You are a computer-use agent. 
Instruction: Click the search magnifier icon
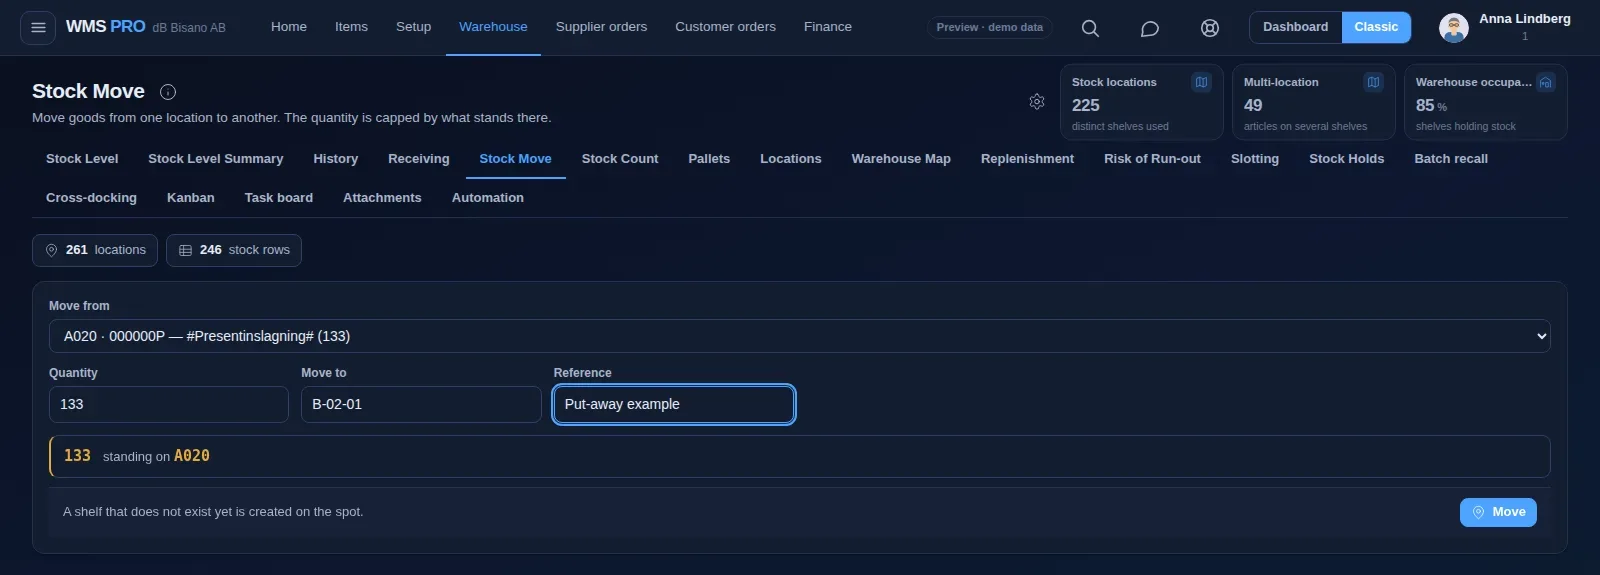tap(1090, 28)
